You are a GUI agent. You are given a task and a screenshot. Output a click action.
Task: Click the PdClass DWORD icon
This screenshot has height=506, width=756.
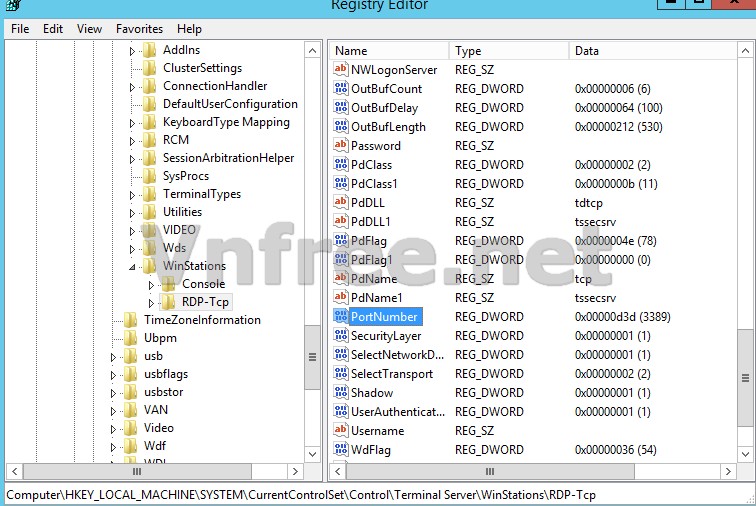tap(340, 164)
